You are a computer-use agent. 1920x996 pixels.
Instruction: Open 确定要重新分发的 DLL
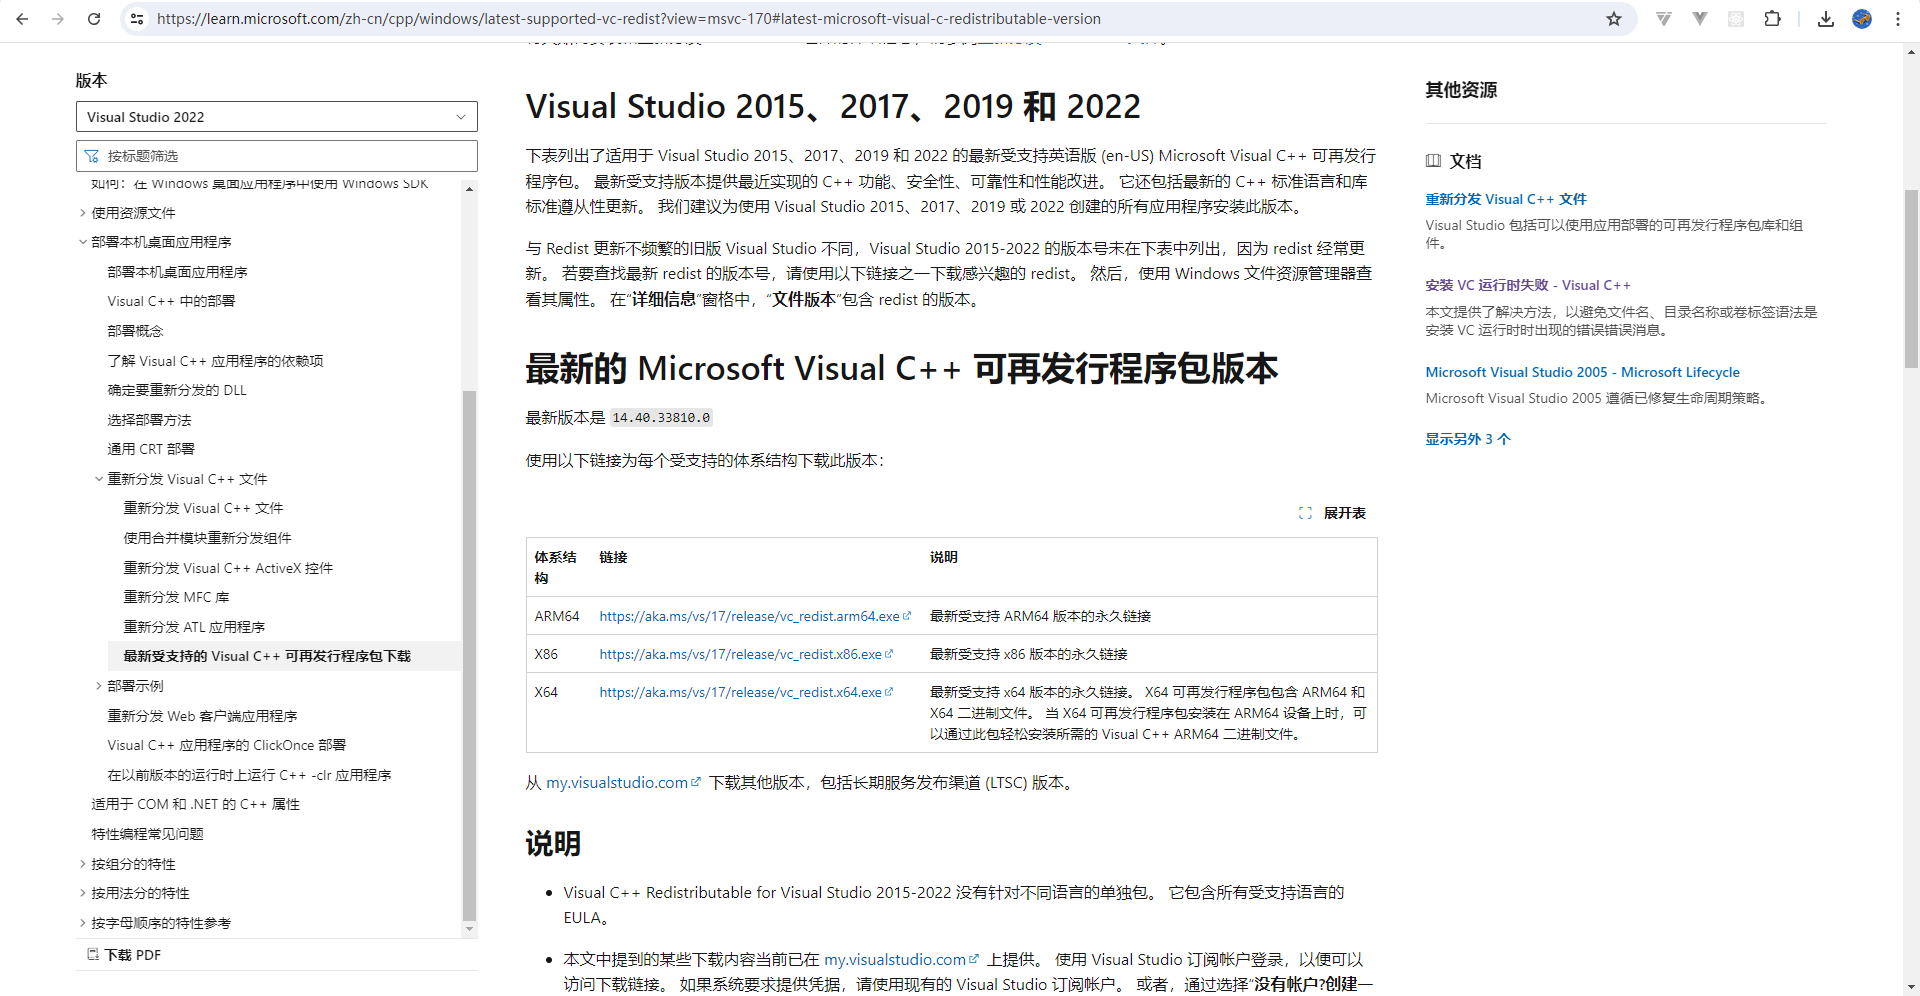[x=177, y=390]
